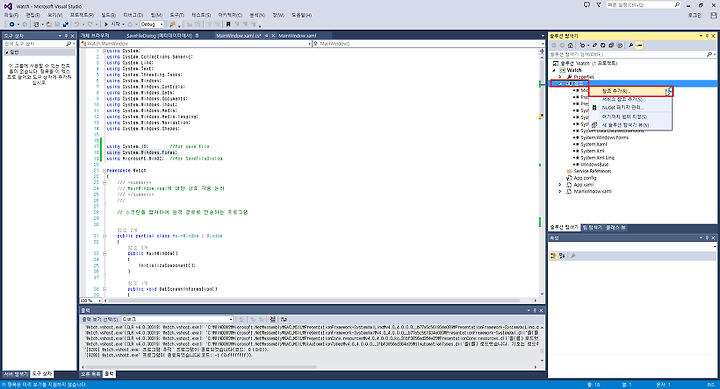Click the Find in Files toolbar icon
The width and height of the screenshot is (720, 389).
click(172, 24)
